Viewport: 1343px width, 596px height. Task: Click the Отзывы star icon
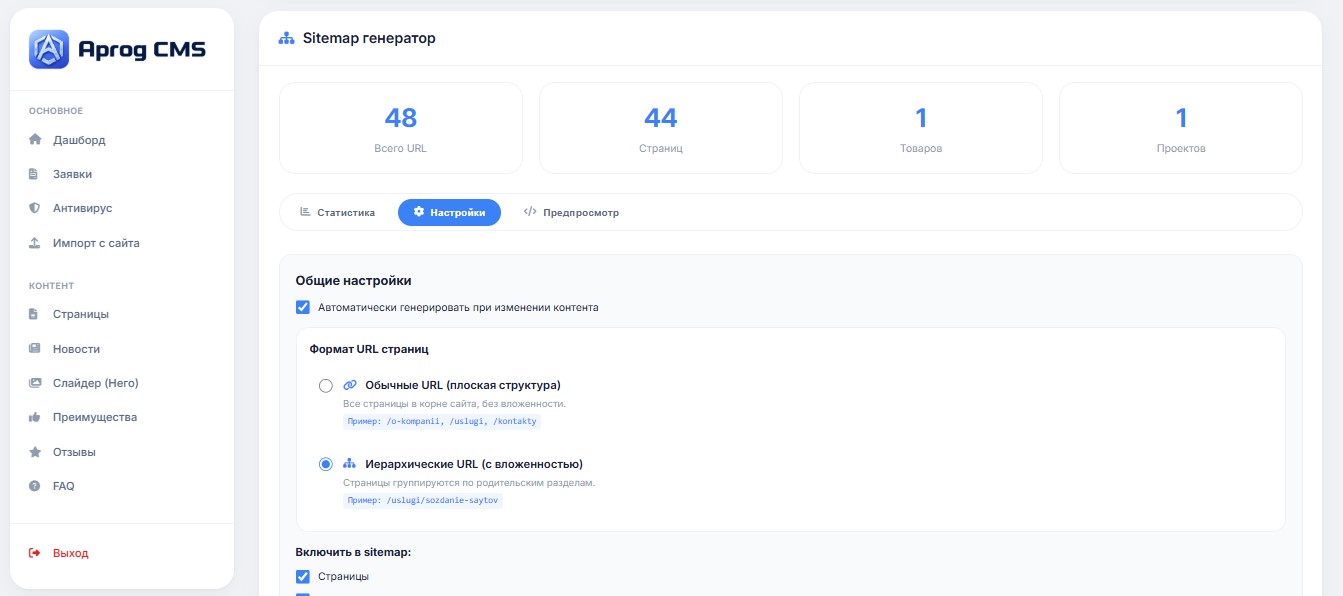click(x=35, y=452)
